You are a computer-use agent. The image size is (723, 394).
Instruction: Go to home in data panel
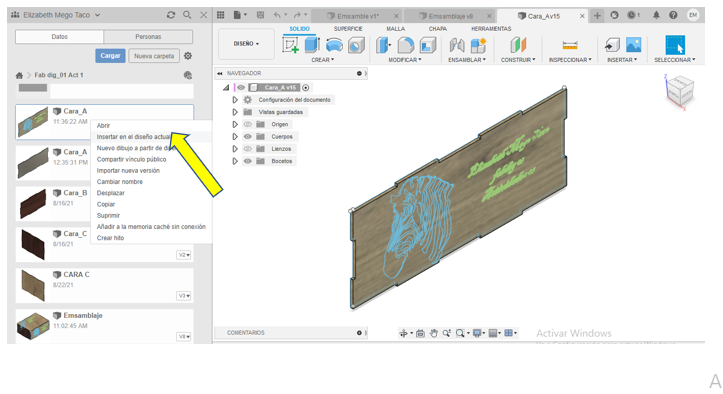tap(19, 75)
